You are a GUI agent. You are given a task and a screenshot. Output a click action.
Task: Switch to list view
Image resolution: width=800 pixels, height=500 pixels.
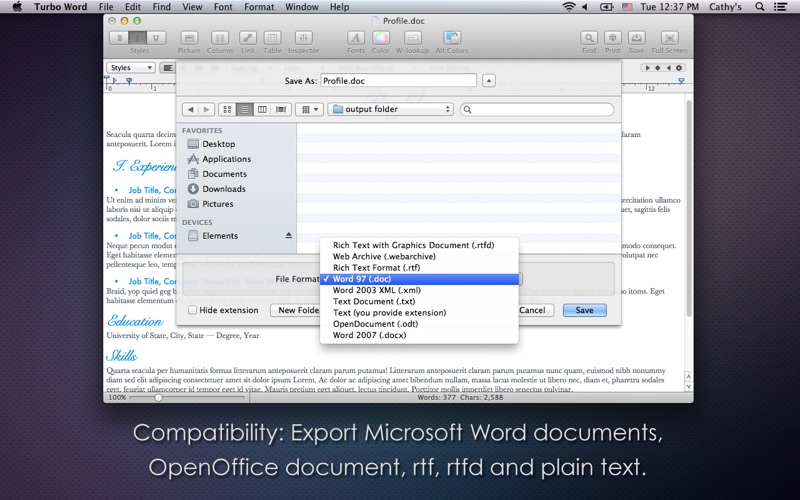[244, 109]
